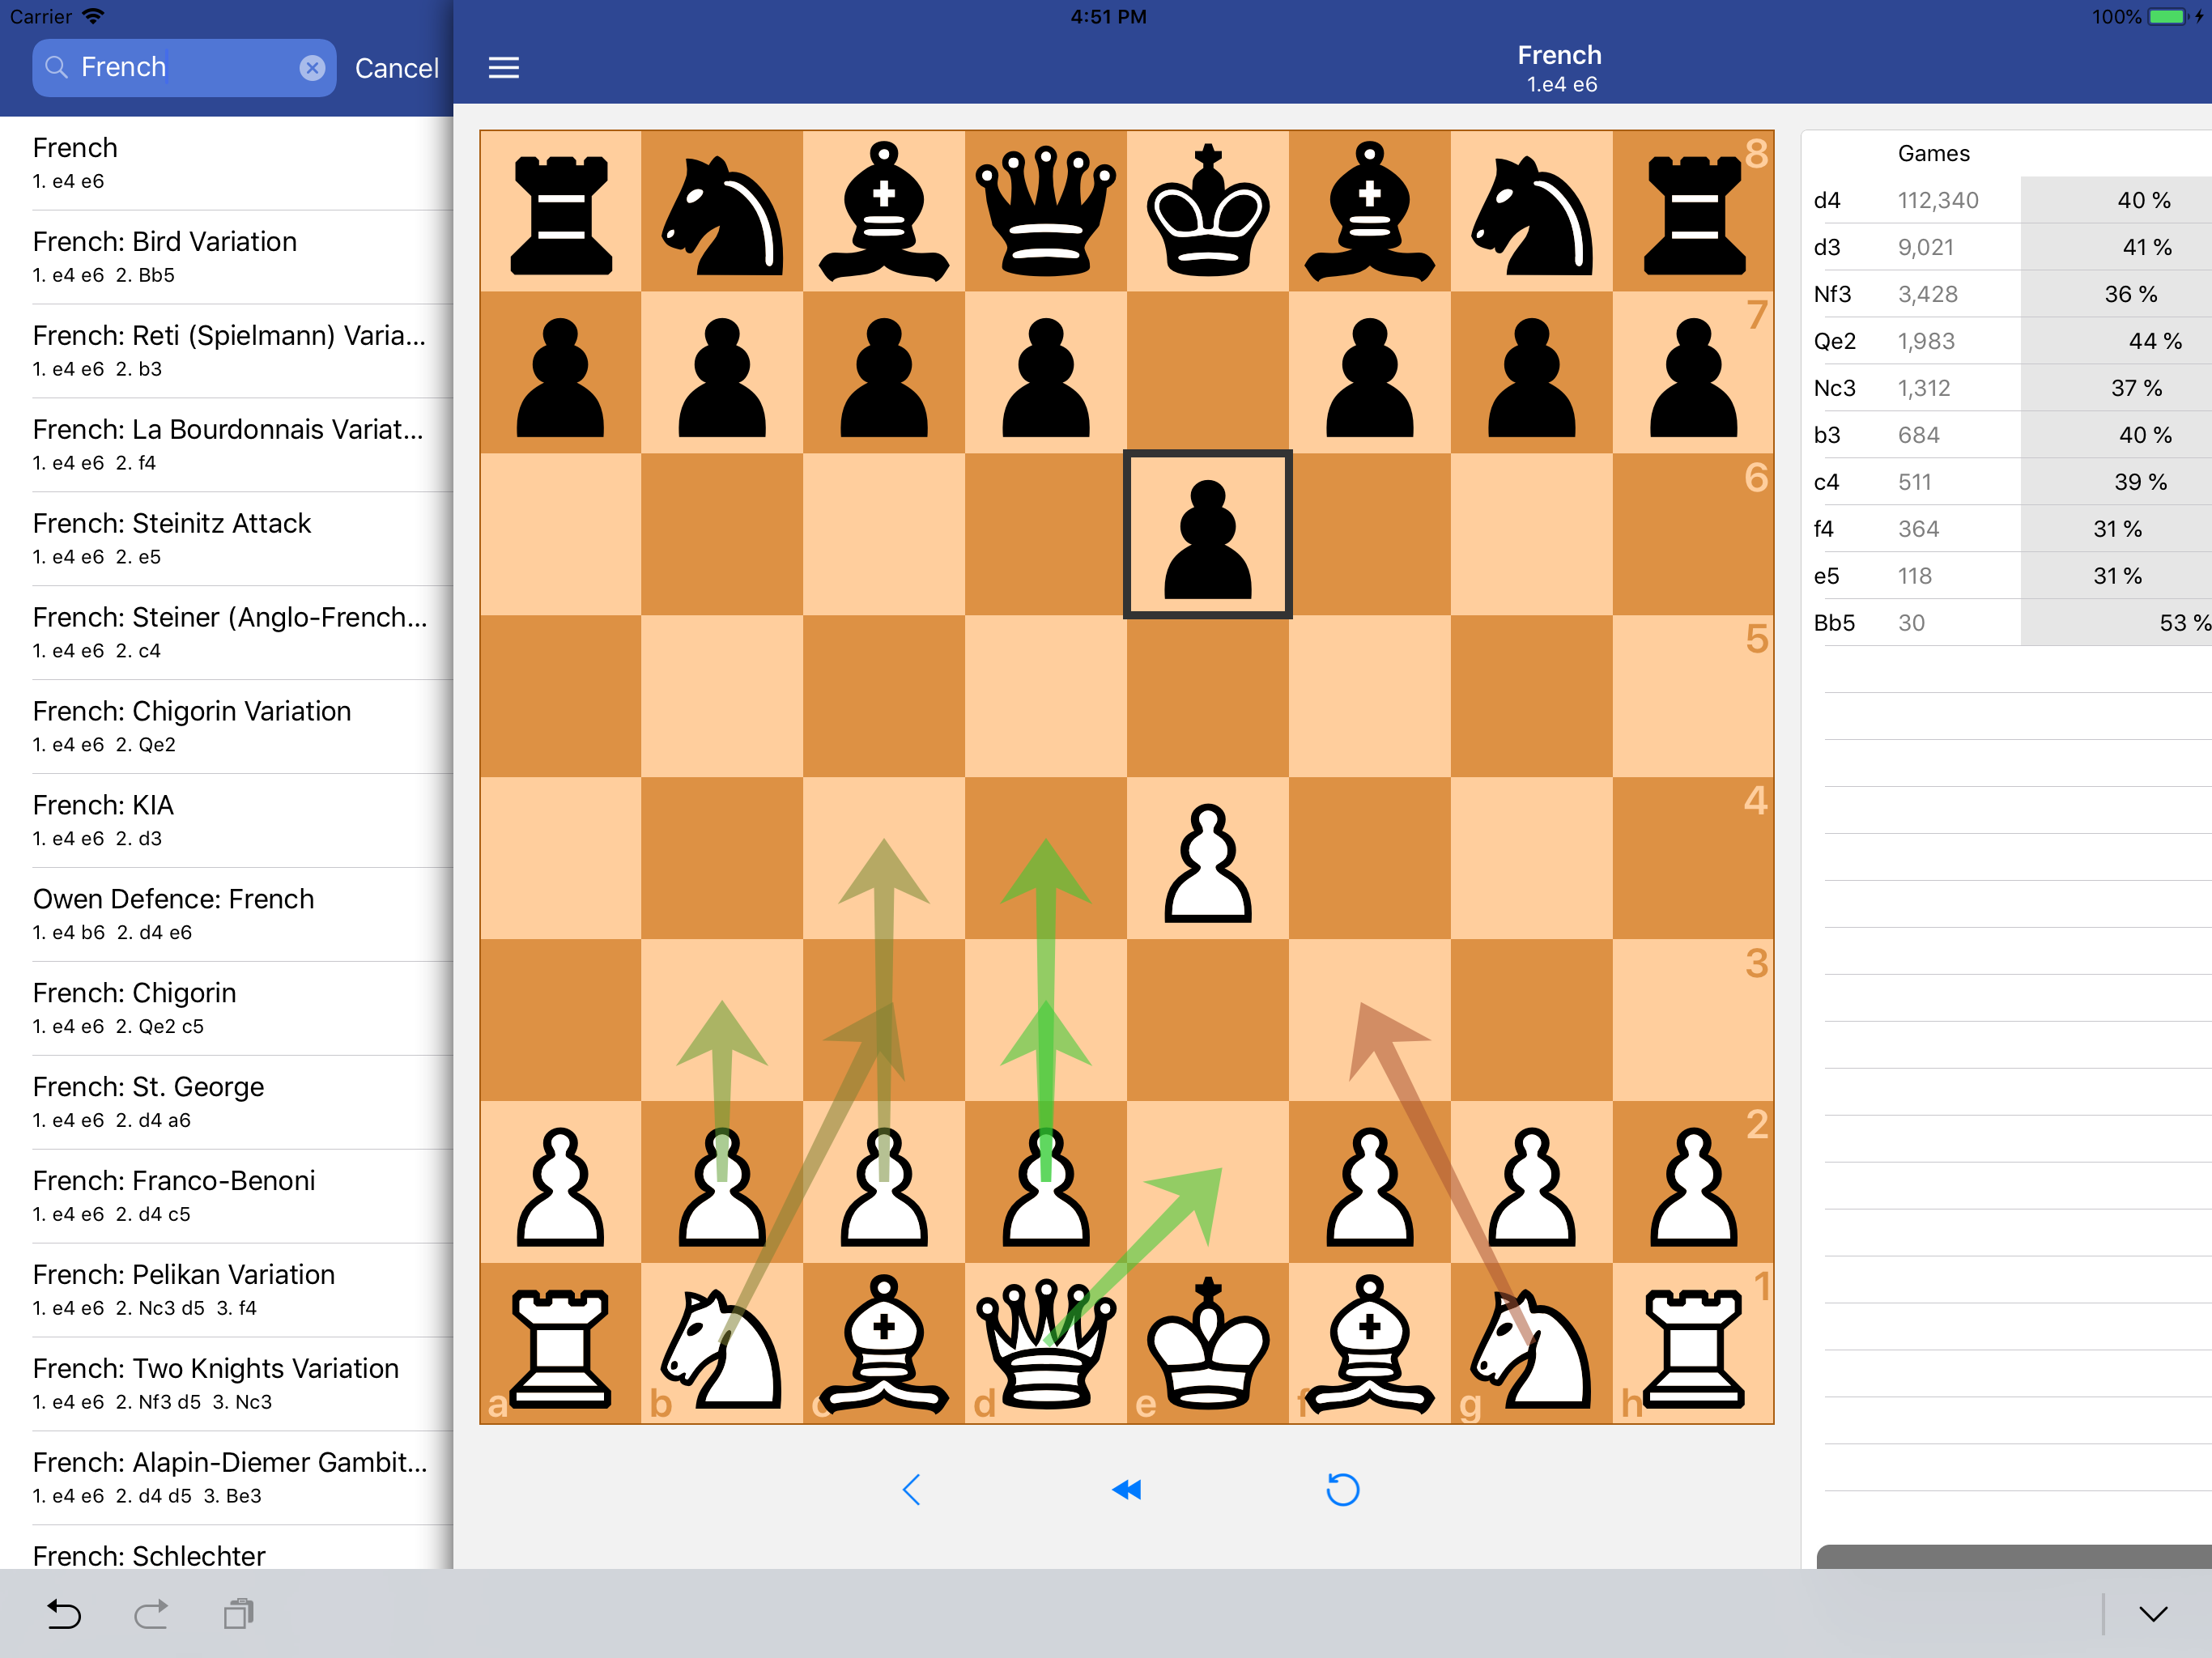2212x1658 pixels.
Task: Click the magnifier search icon
Action: tap(57, 67)
